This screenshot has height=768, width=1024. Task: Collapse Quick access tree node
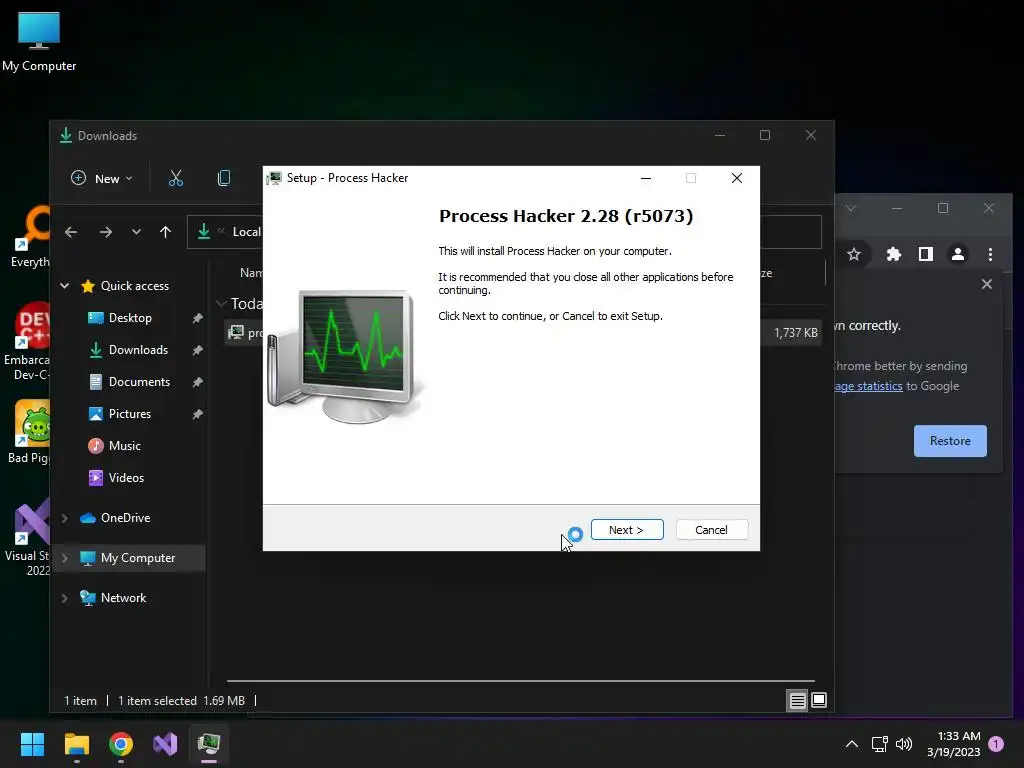(x=65, y=285)
